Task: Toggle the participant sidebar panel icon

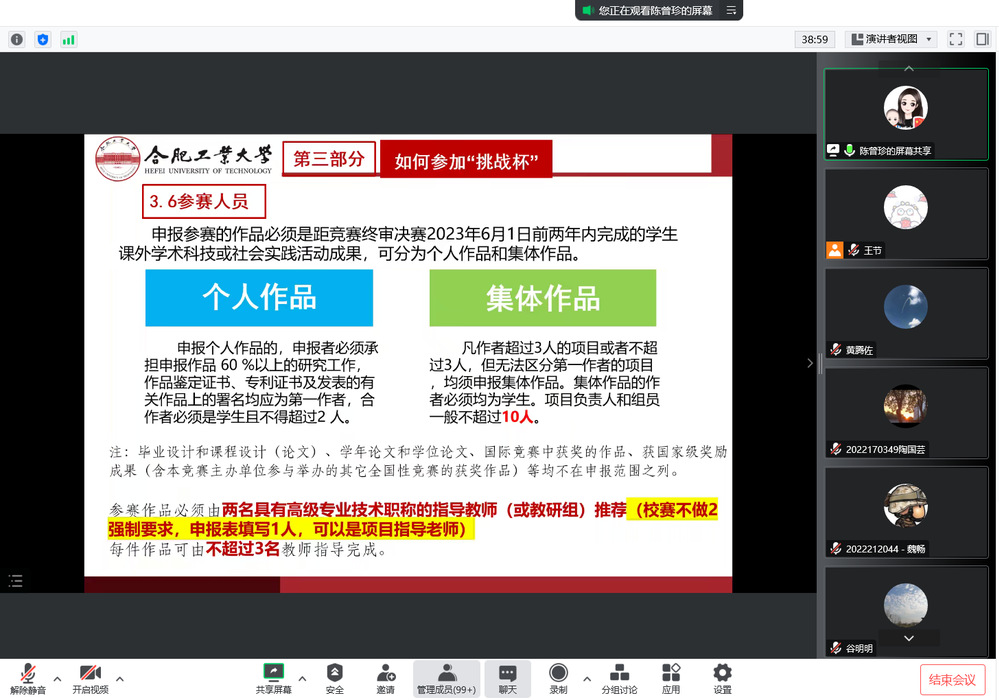Action: pos(982,39)
